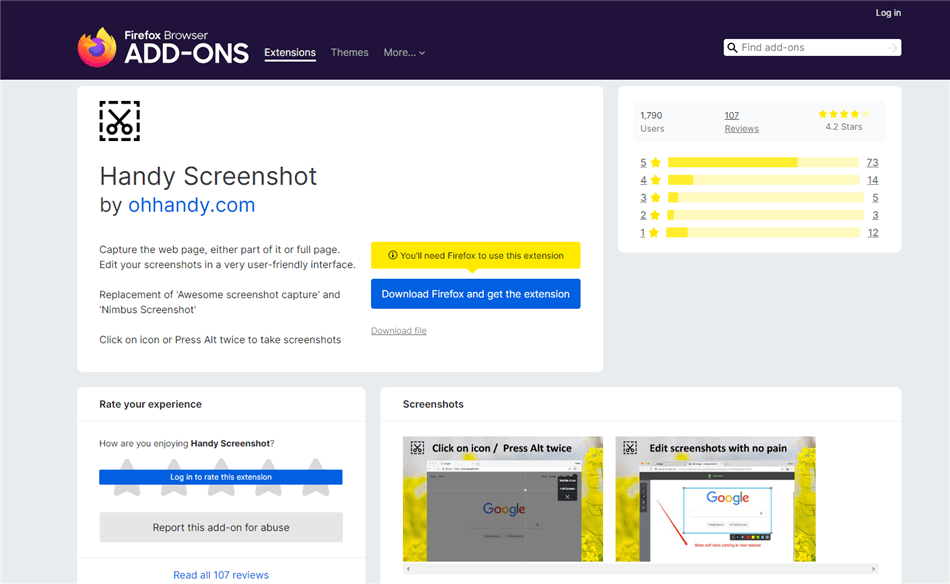Click the 14 four-star reviews count
Image resolution: width=950 pixels, height=584 pixels.
(x=872, y=180)
